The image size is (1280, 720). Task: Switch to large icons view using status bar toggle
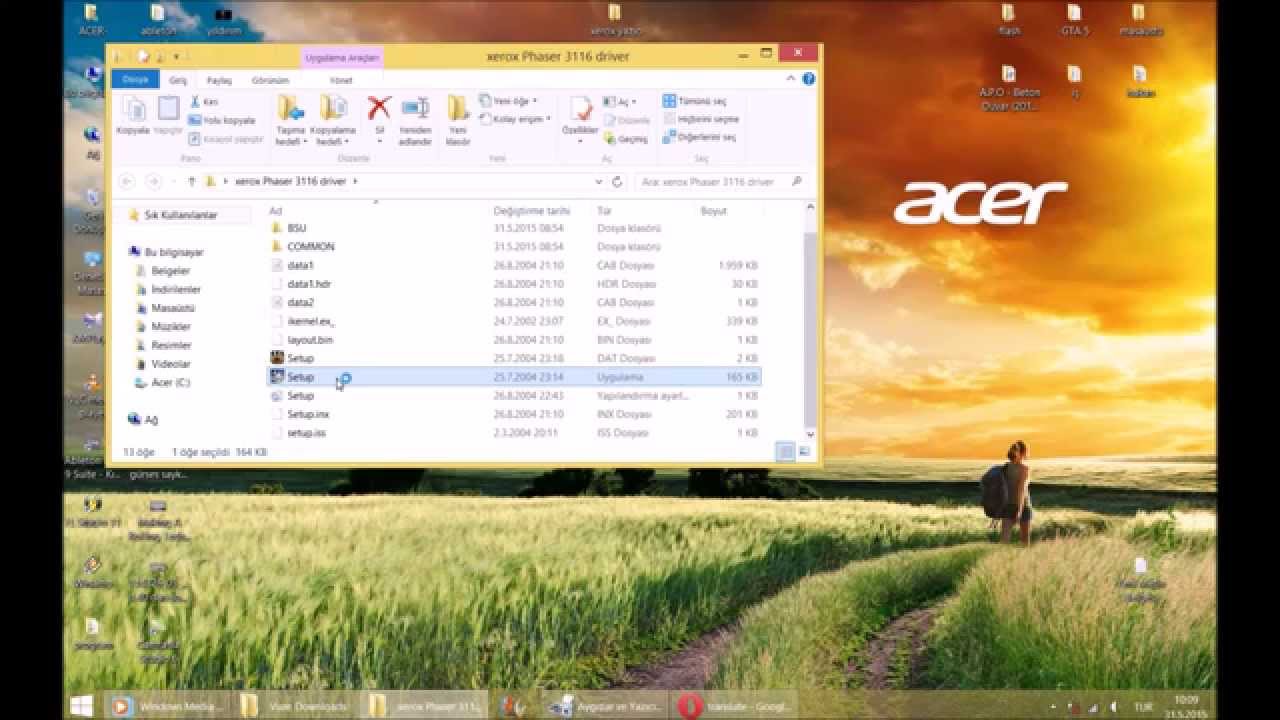pos(804,452)
